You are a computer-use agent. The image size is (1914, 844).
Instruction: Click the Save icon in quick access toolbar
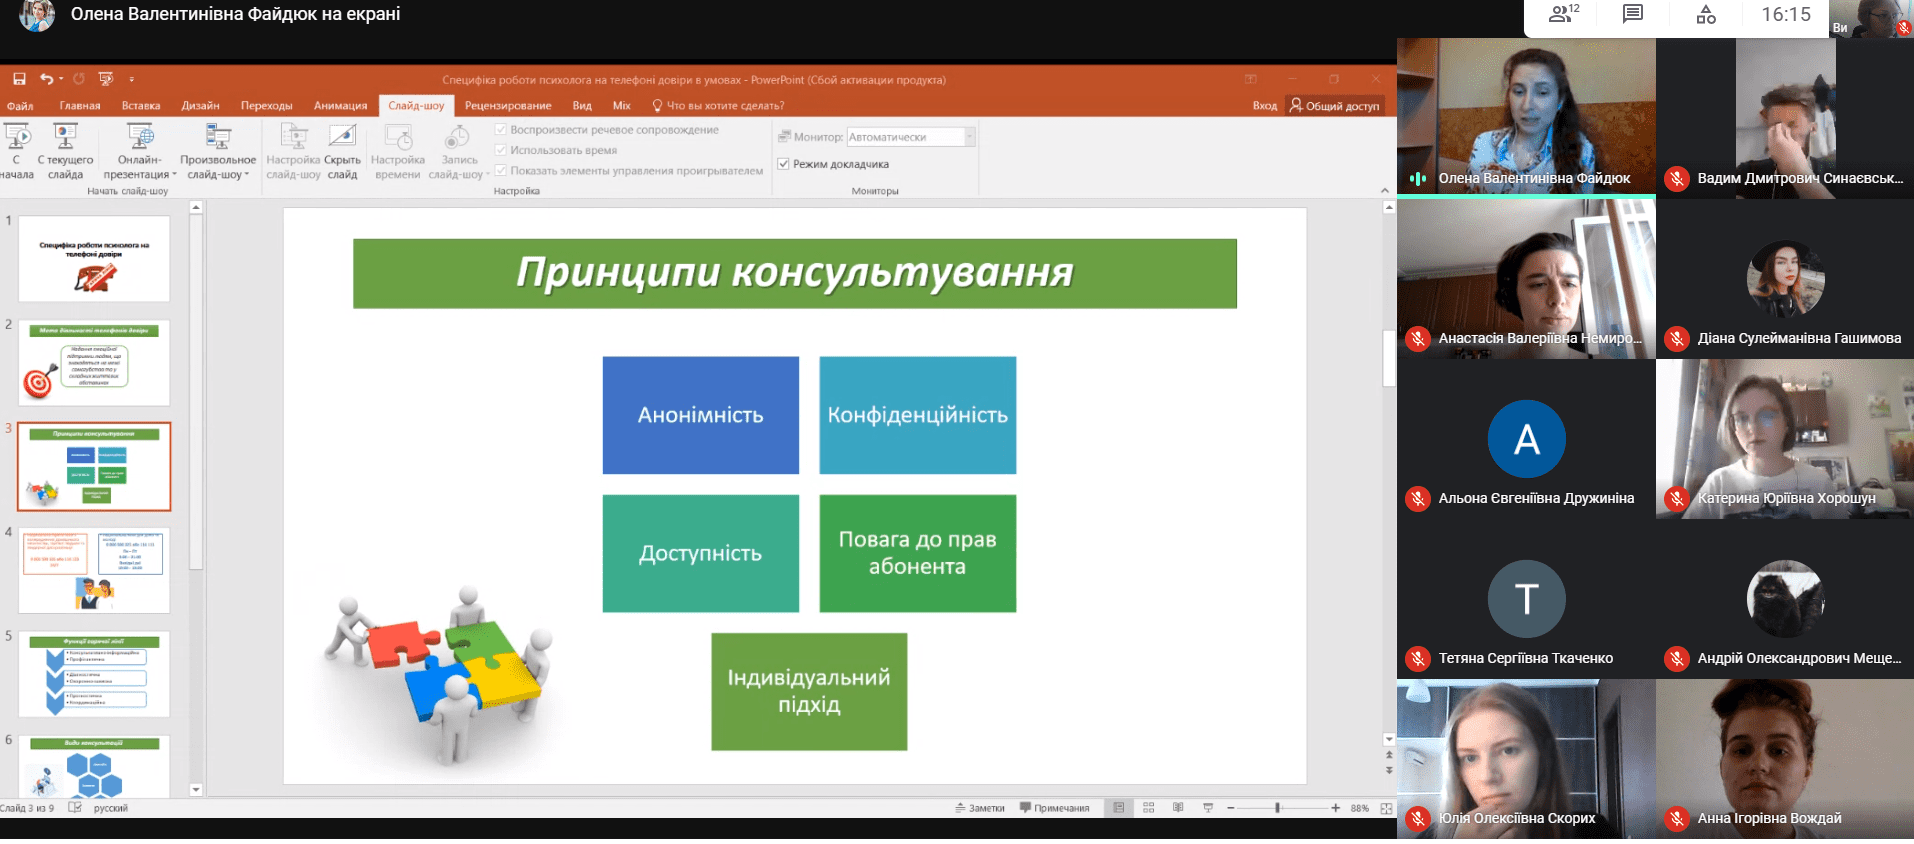coord(19,79)
